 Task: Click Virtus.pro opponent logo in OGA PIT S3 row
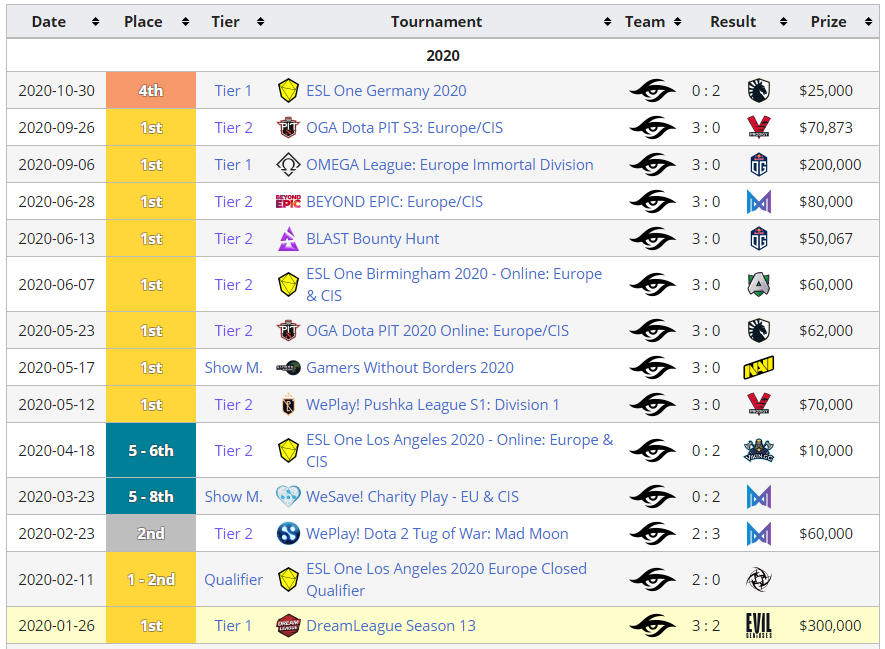(x=759, y=128)
